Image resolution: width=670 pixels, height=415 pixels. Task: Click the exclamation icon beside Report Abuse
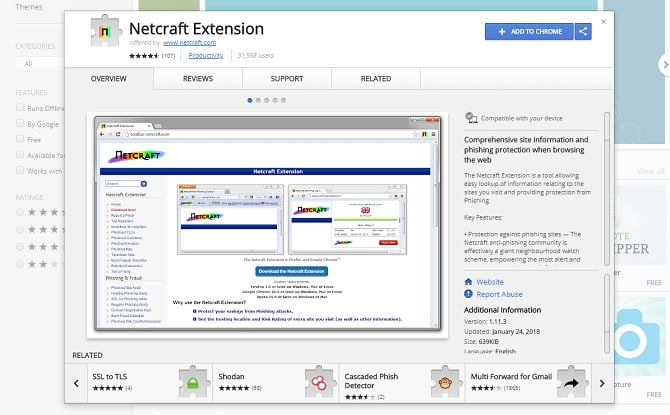click(x=468, y=294)
